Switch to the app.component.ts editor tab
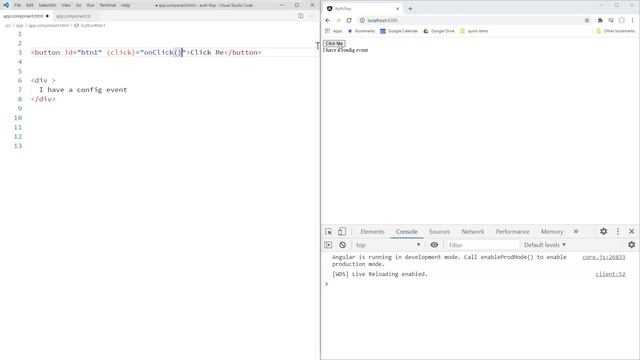 click(x=74, y=16)
